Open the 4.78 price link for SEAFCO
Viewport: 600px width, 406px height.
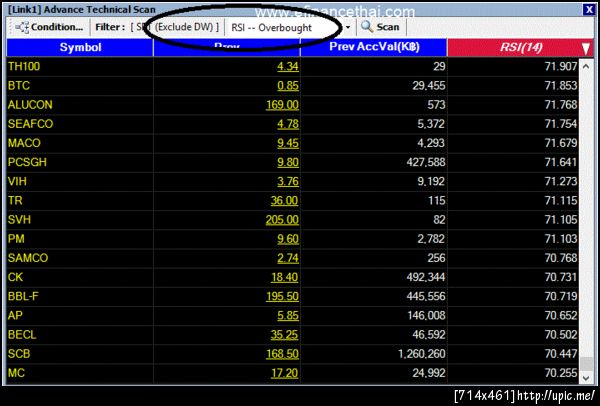point(288,124)
